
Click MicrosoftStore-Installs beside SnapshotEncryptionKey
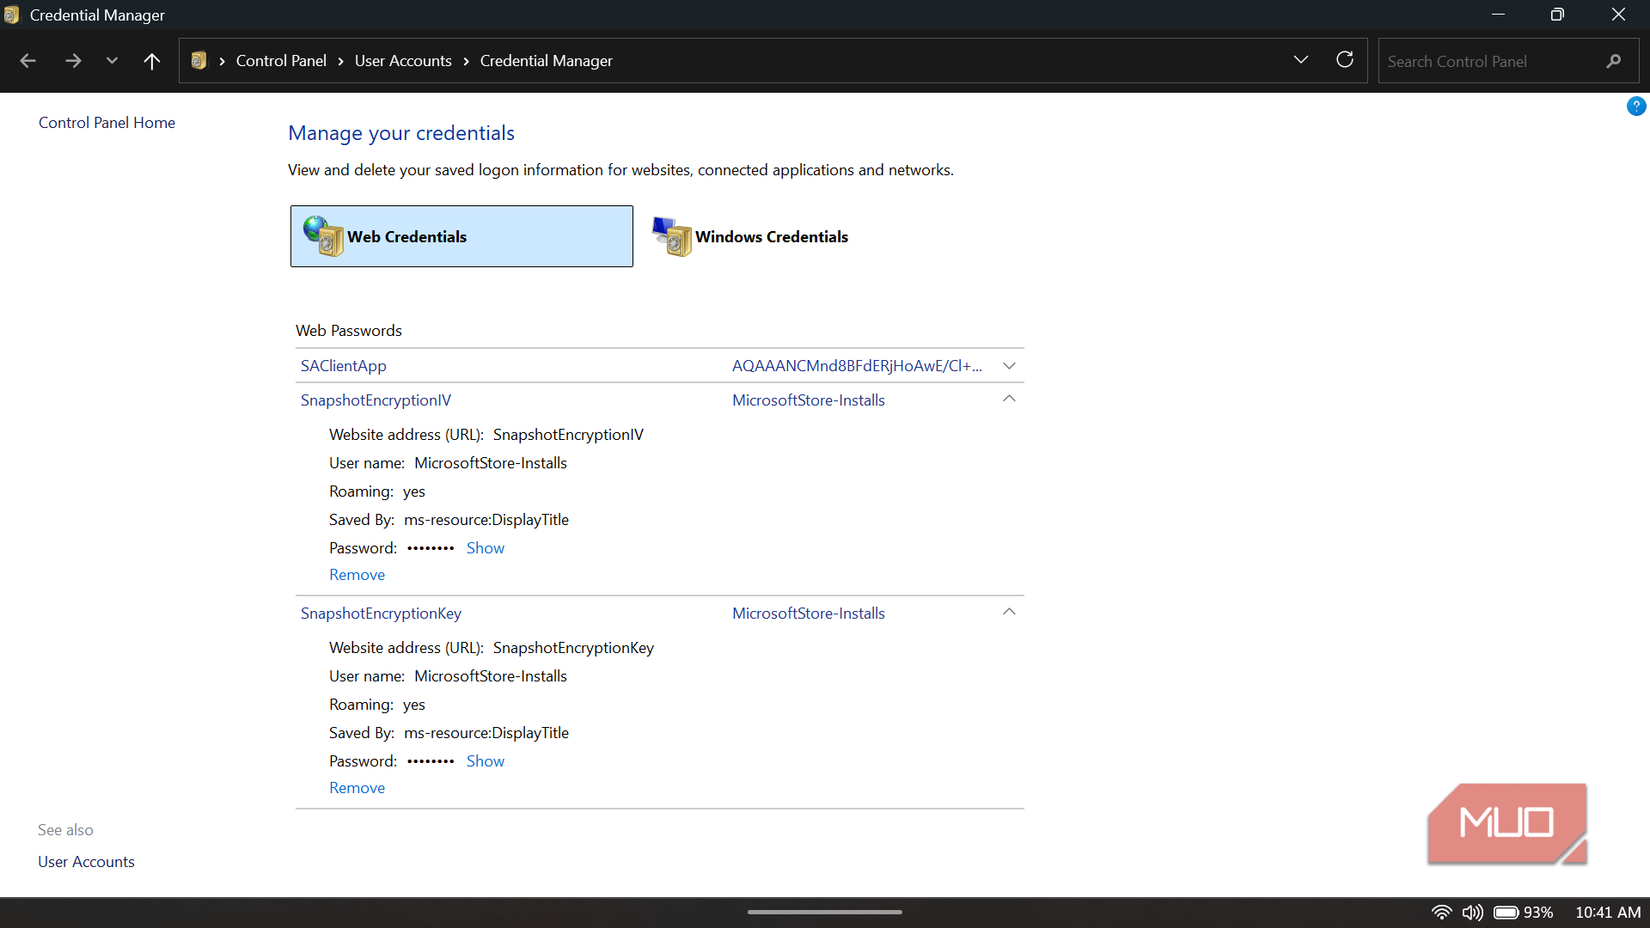click(808, 613)
